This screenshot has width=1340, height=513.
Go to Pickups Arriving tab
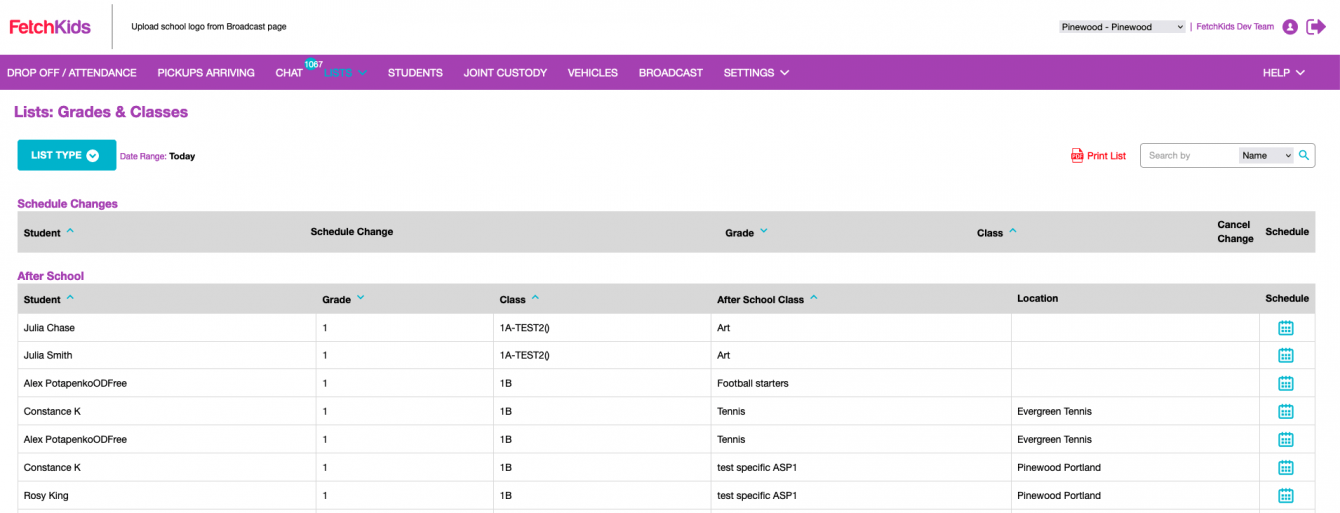[206, 73]
